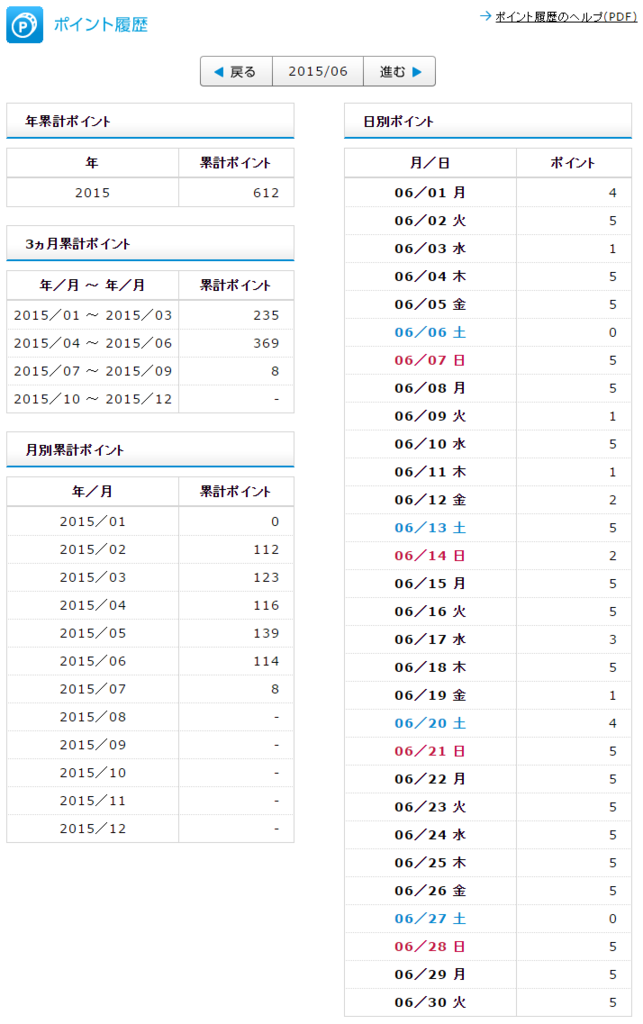Select monthly row 2015/02
Image resolution: width=643 pixels, height=1024 pixels.
click(x=150, y=549)
